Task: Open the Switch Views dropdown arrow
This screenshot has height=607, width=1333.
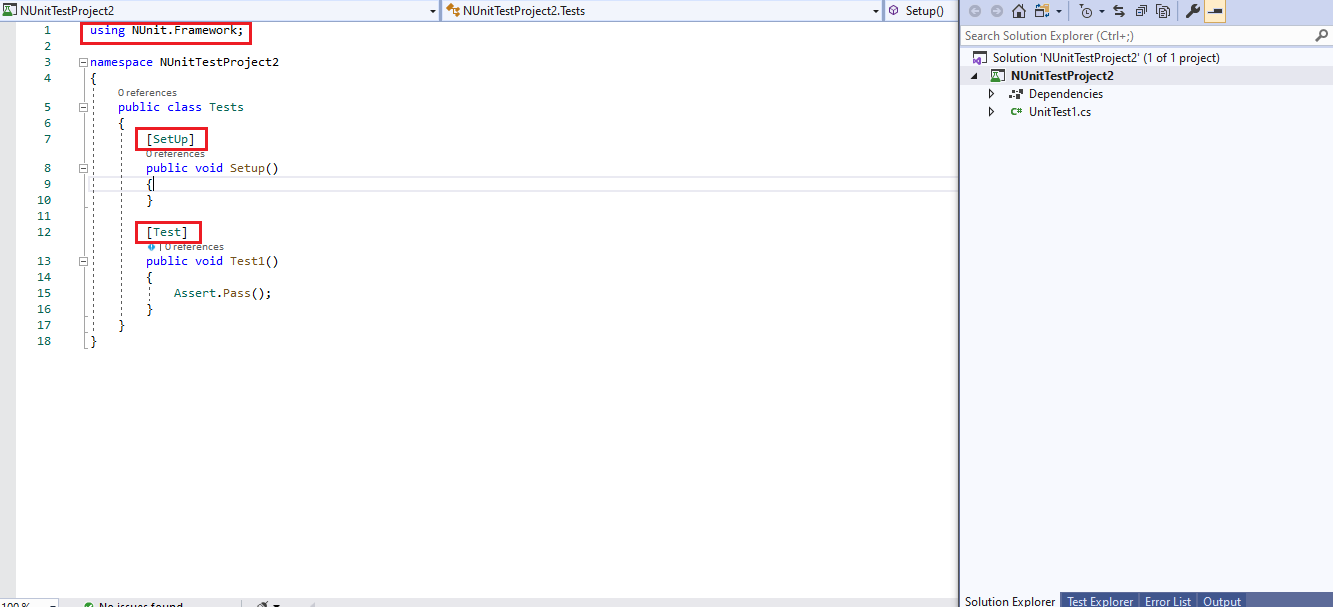Action: (x=1058, y=11)
